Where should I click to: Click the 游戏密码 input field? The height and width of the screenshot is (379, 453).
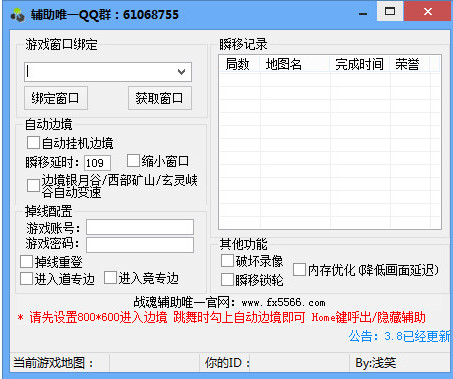(x=140, y=245)
